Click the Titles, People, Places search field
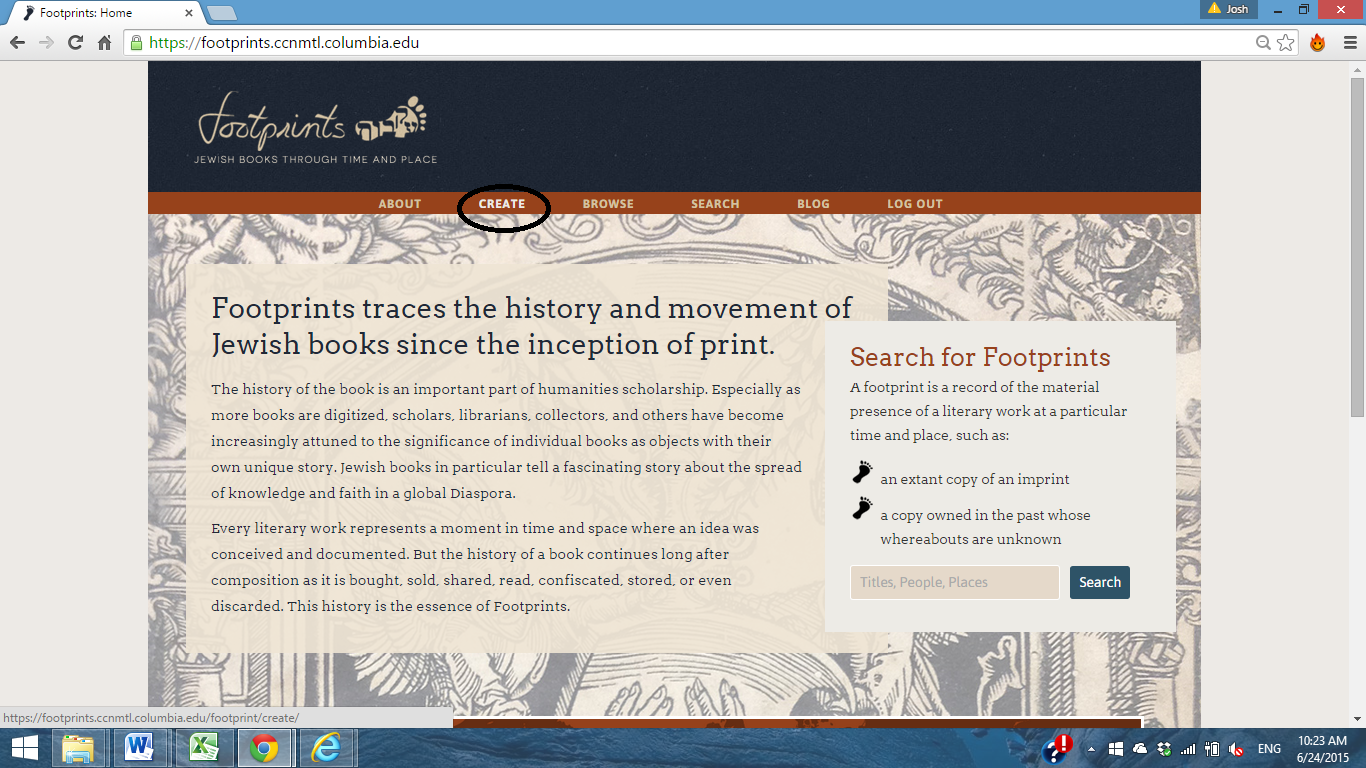 [954, 582]
